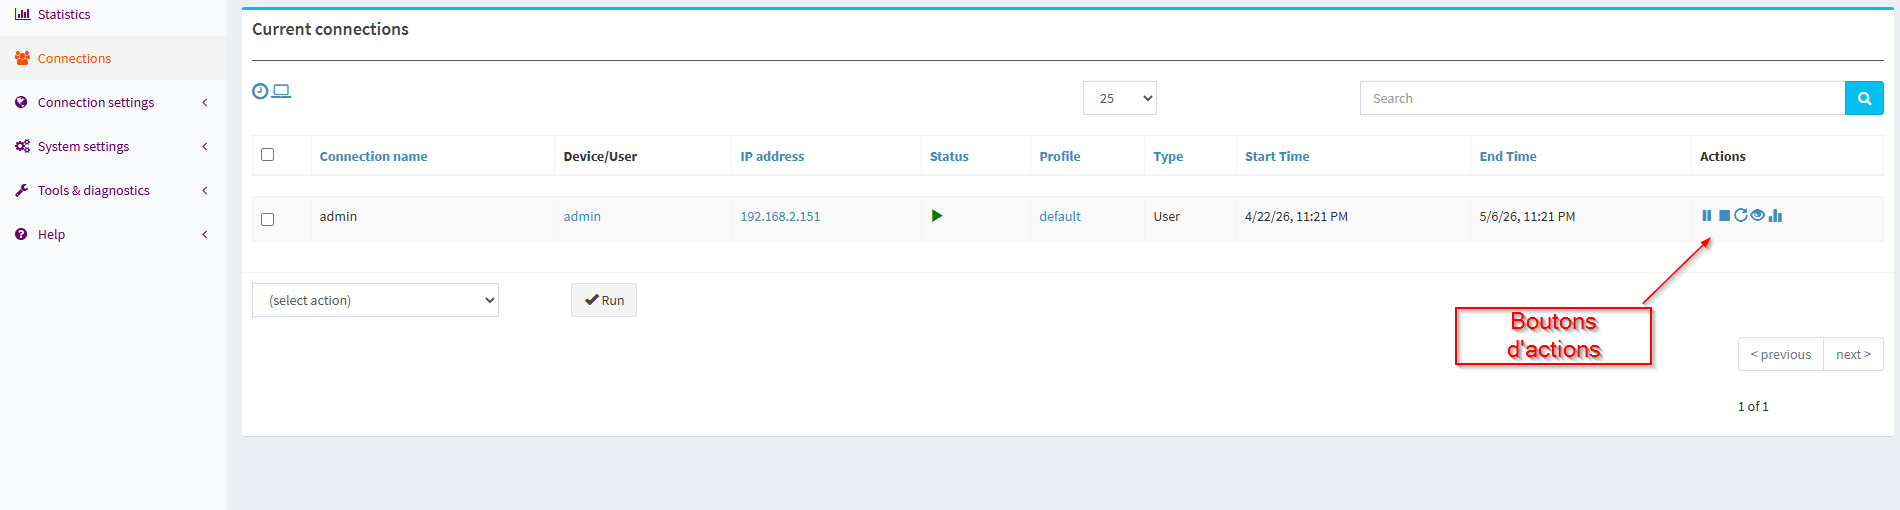Refresh the admin connection

pos(1741,215)
